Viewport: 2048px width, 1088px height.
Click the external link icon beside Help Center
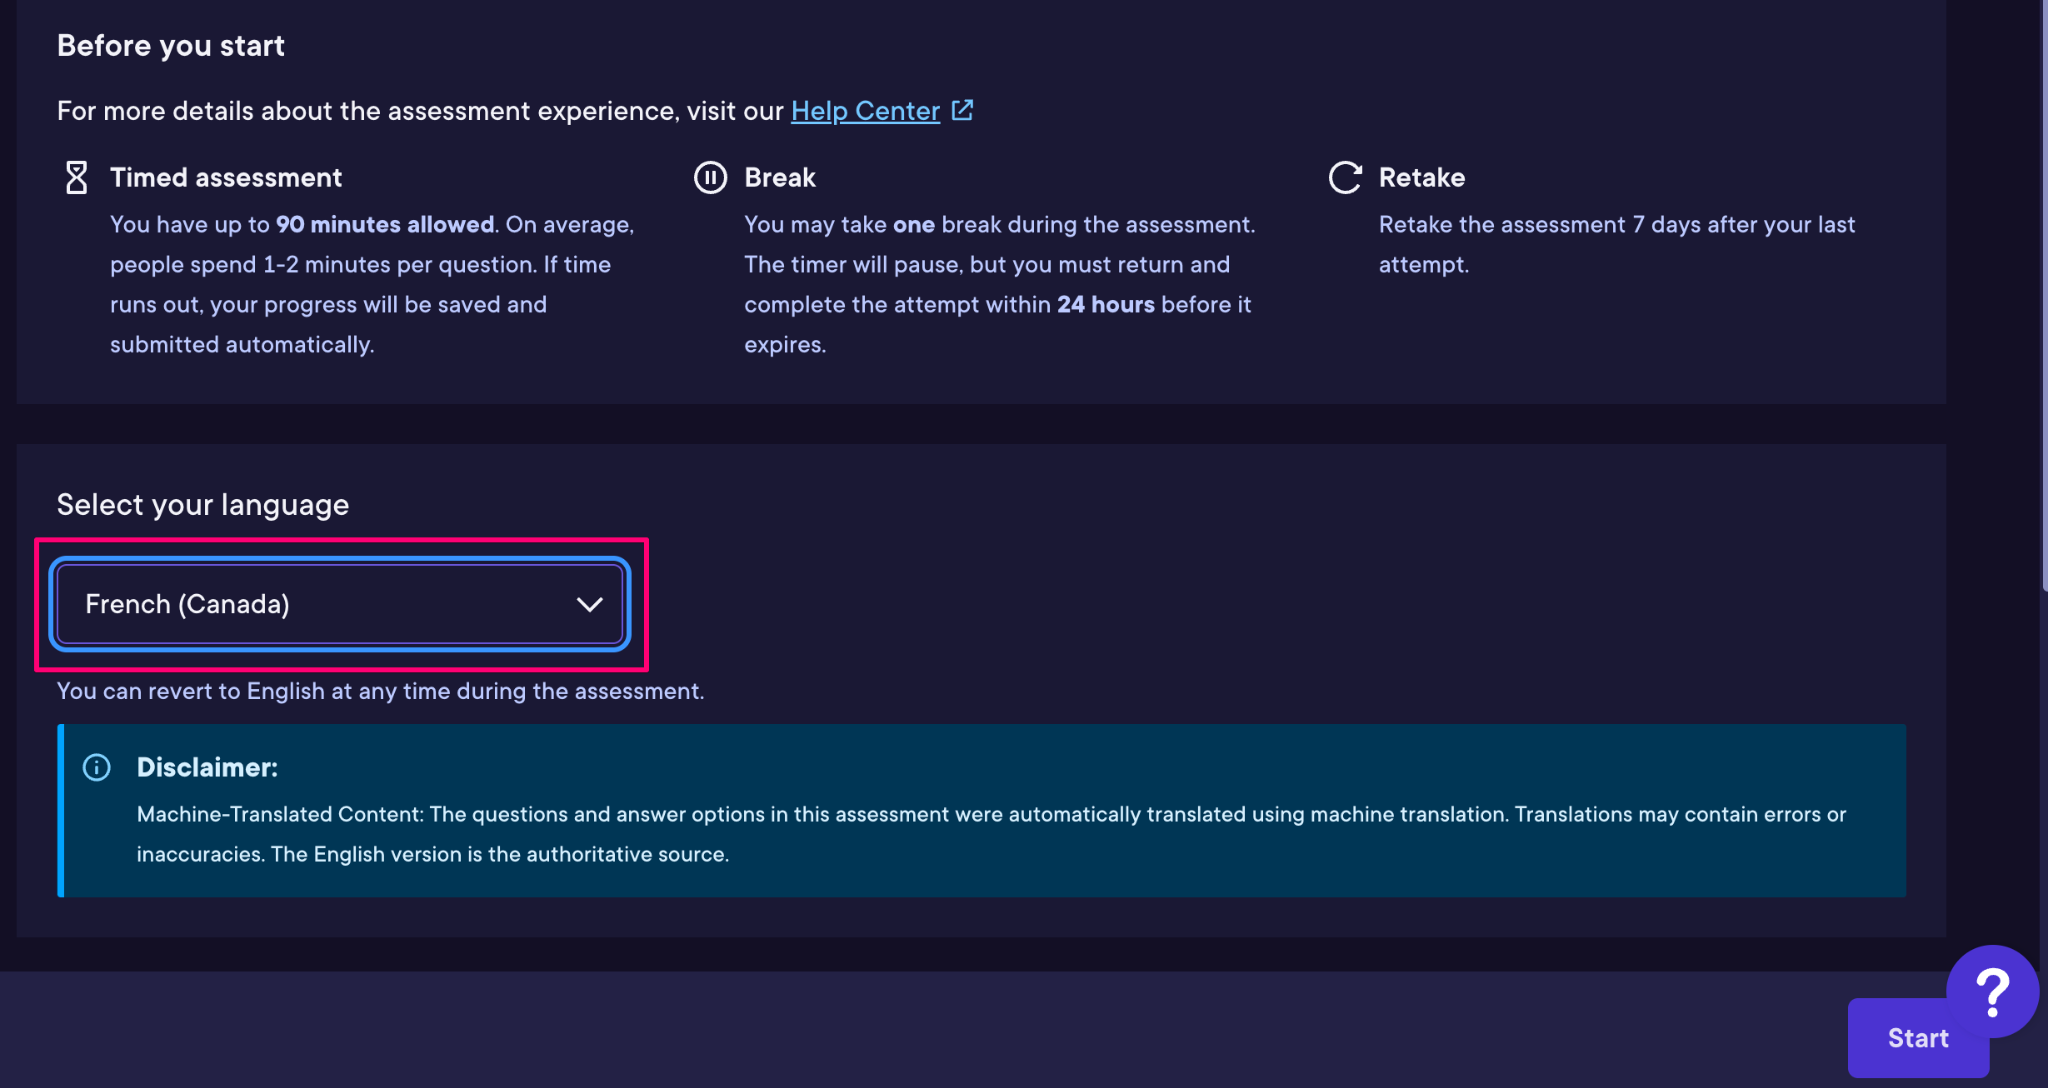click(x=962, y=110)
